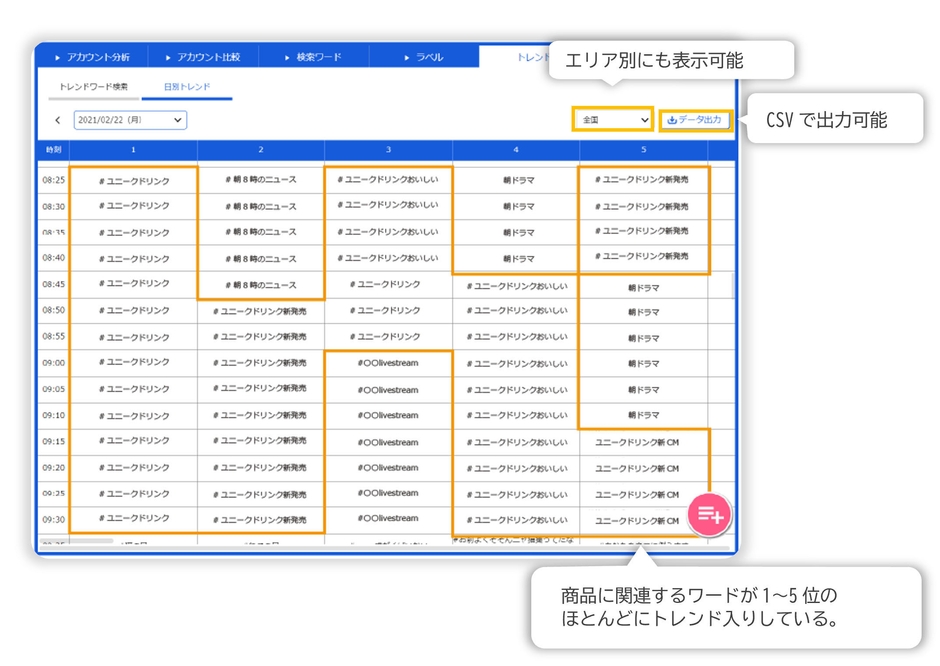Screen dimensions: 940x666
Task: Expand the region selector to pick an area
Action: tap(615, 118)
